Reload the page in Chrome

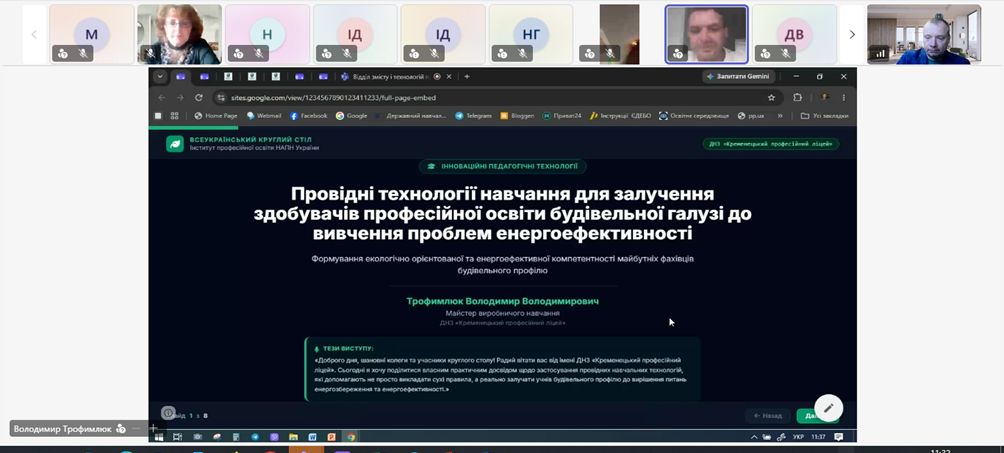click(x=198, y=97)
